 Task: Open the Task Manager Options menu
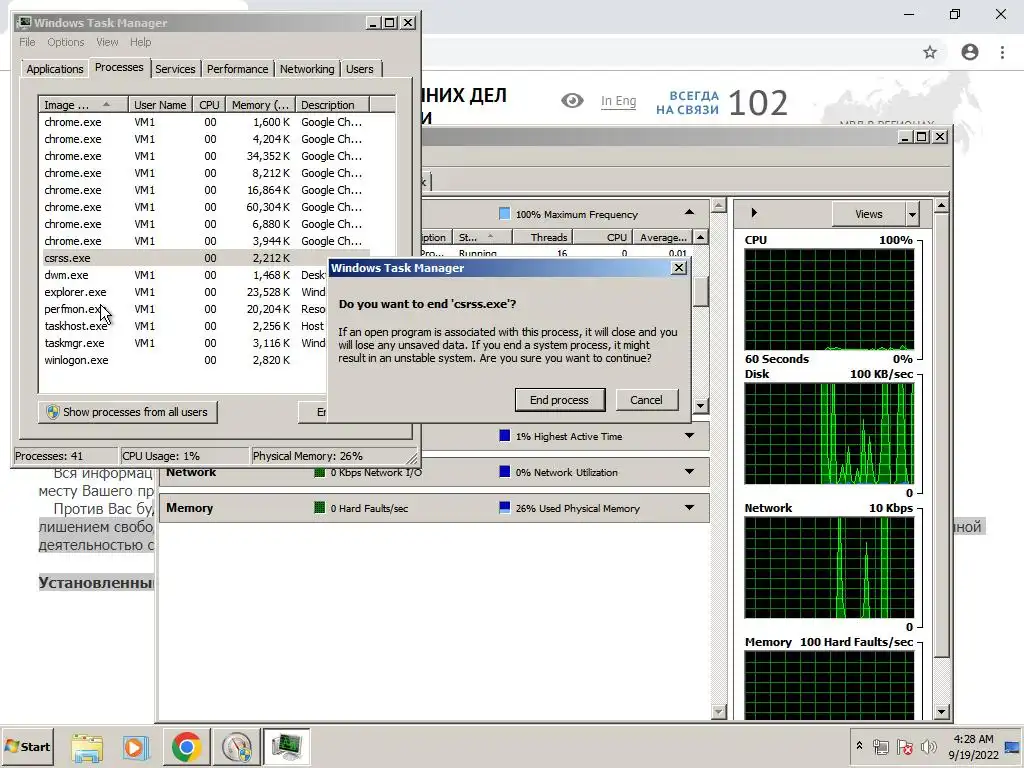[x=65, y=42]
